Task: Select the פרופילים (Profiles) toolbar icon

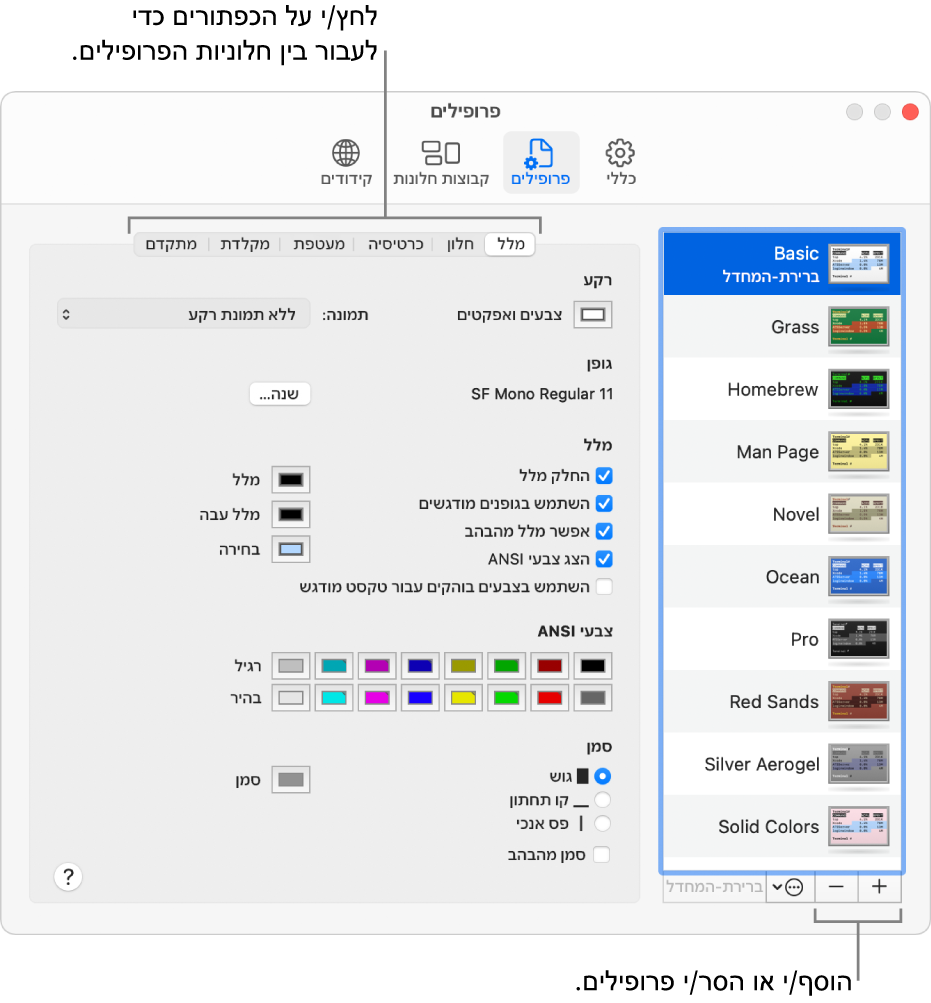Action: [x=541, y=162]
